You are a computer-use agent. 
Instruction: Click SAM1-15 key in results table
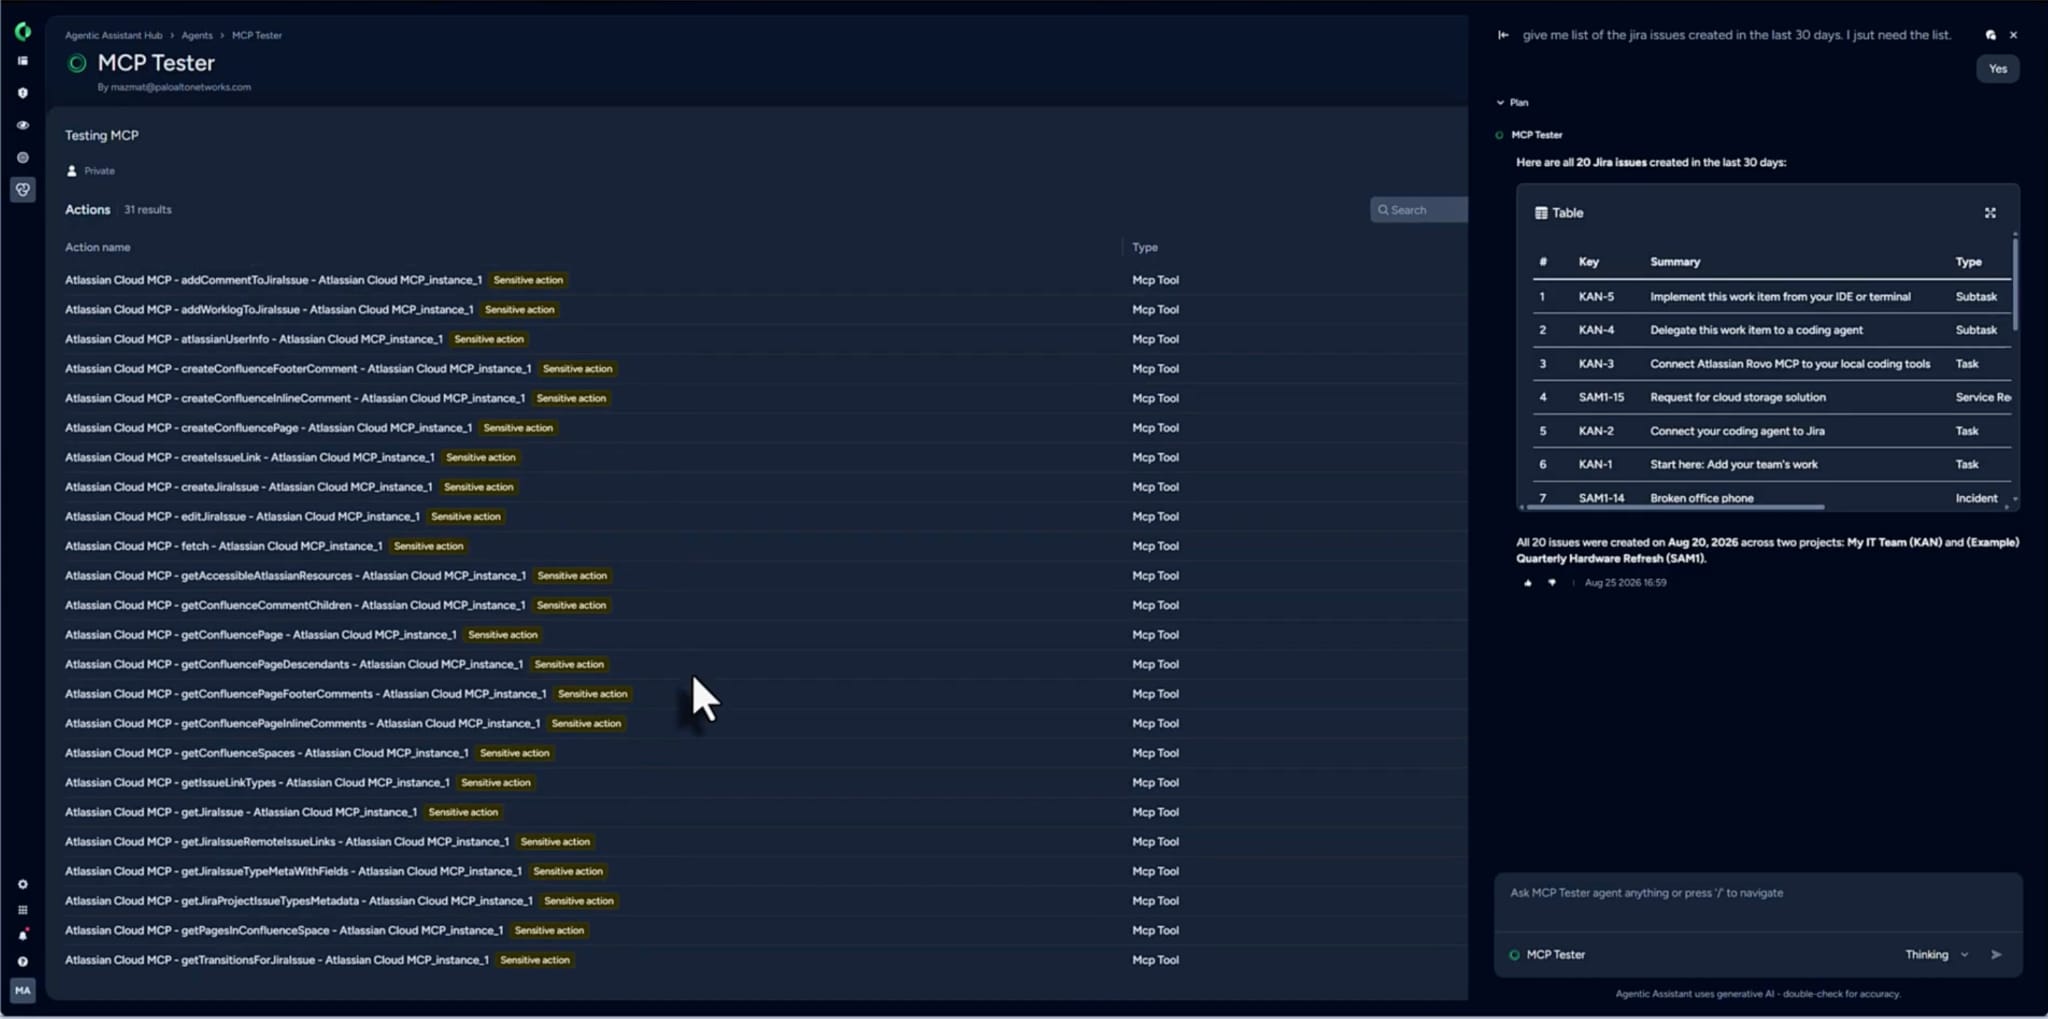pos(1601,397)
